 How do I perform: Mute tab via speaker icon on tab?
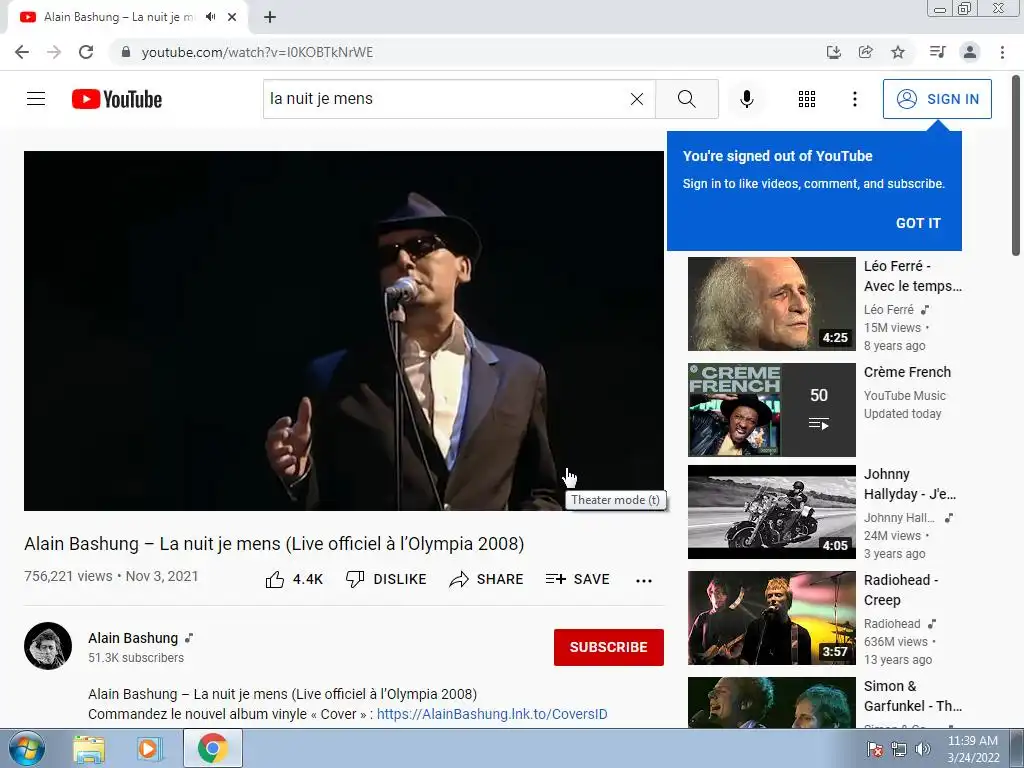click(210, 17)
